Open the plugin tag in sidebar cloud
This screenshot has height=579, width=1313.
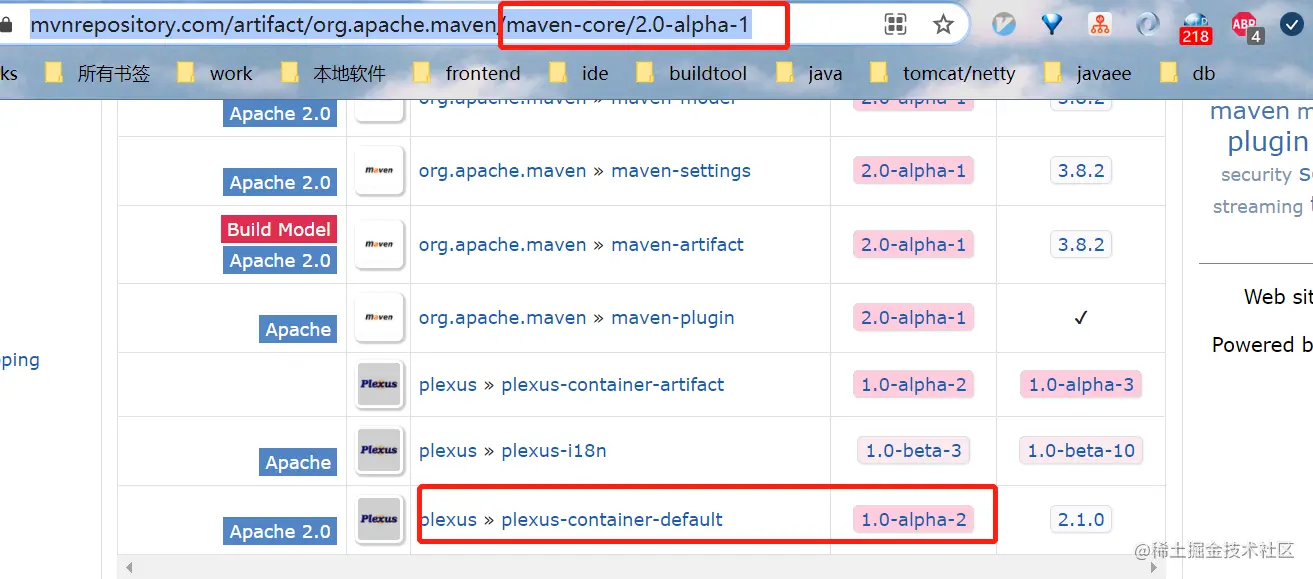point(1268,142)
